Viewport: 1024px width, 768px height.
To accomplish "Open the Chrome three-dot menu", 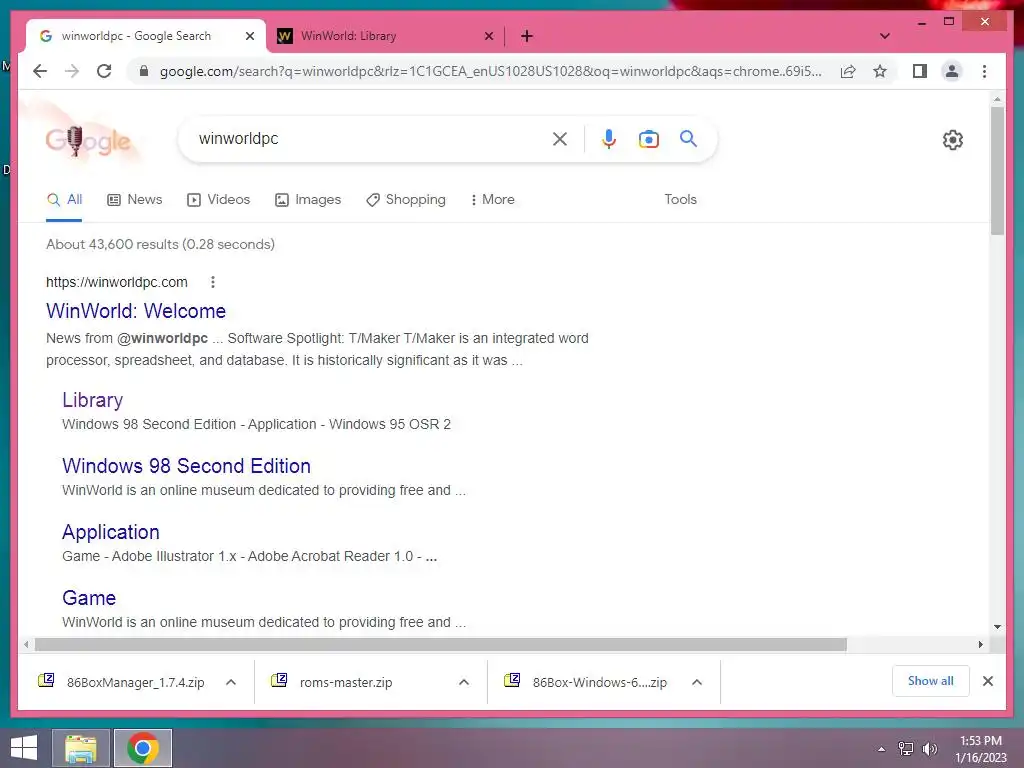I will point(984,71).
